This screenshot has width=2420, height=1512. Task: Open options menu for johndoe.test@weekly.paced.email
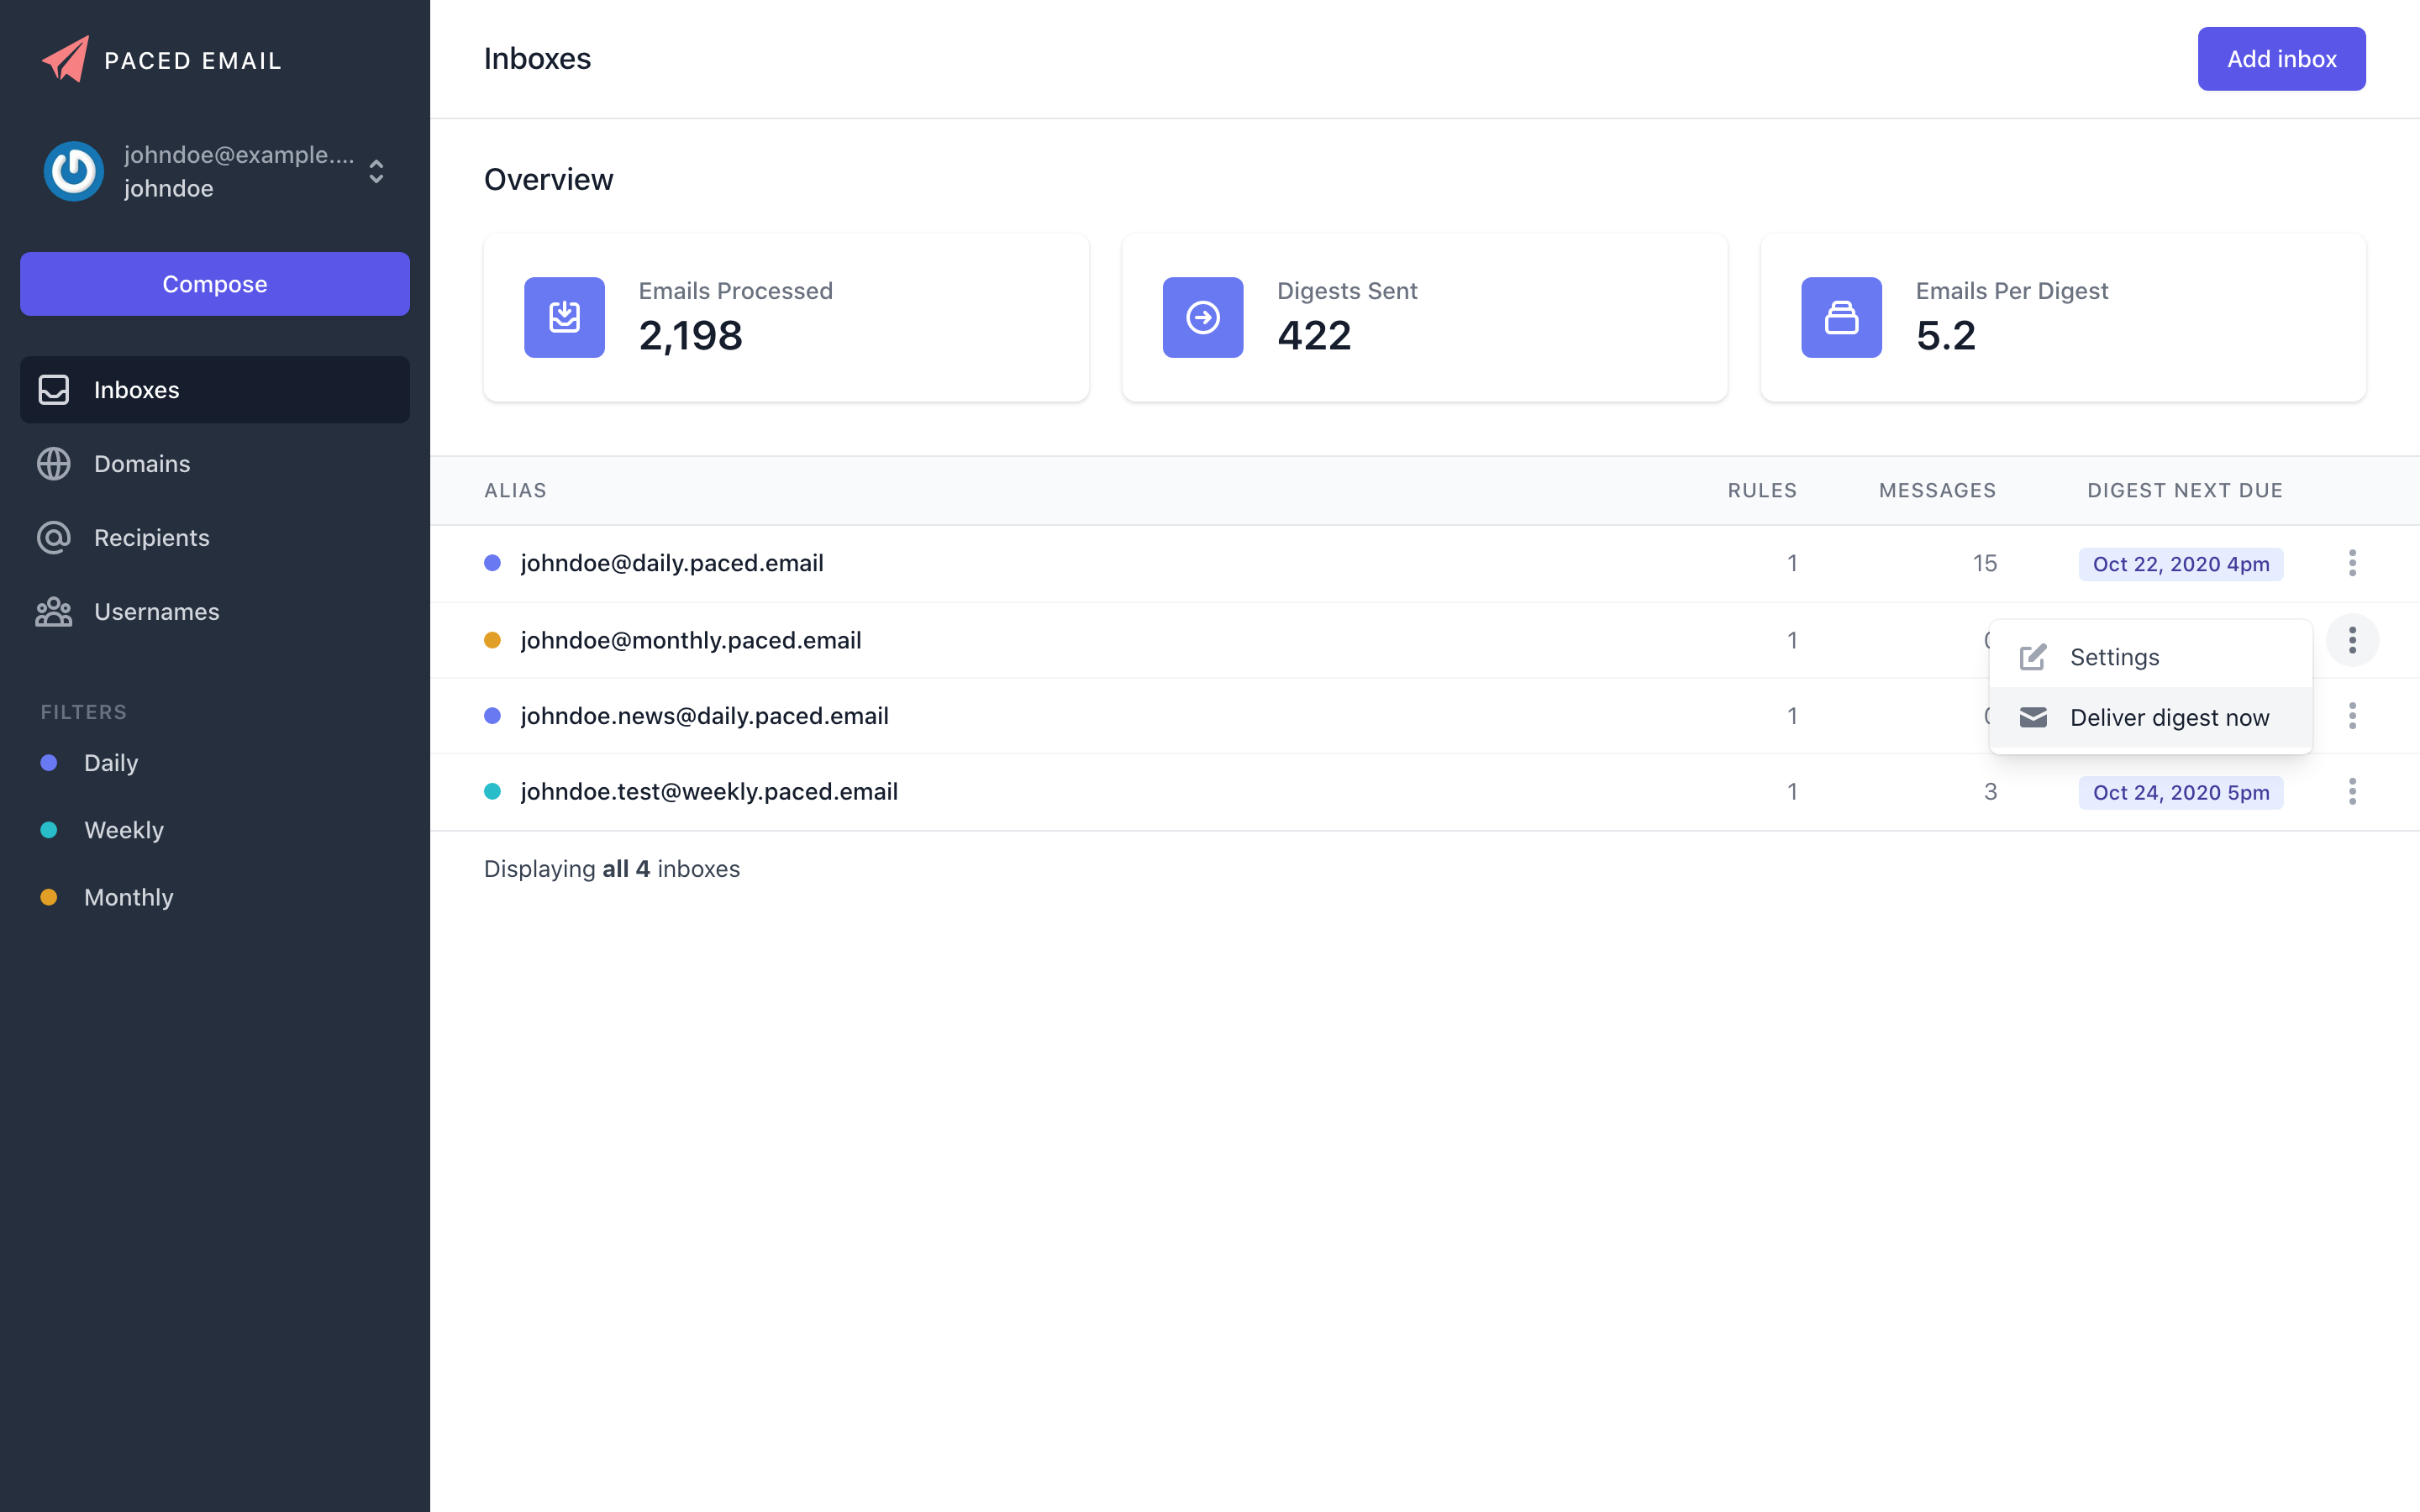coord(2353,791)
